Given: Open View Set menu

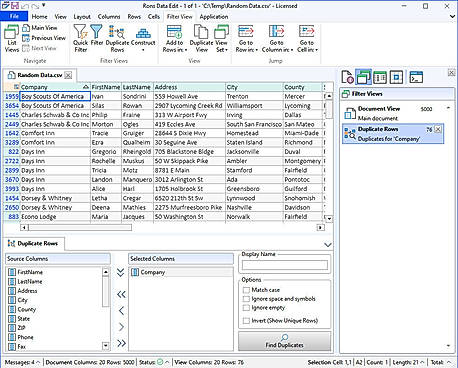Looking at the screenshot, I should [221, 39].
